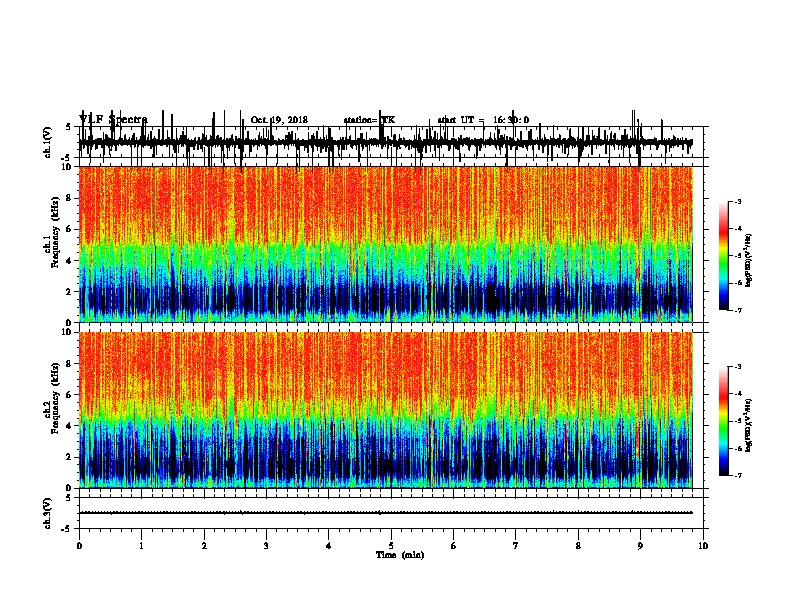This screenshot has height=612, width=792.
Task: Click the "Time (min)" axis label
Action: coord(400,554)
